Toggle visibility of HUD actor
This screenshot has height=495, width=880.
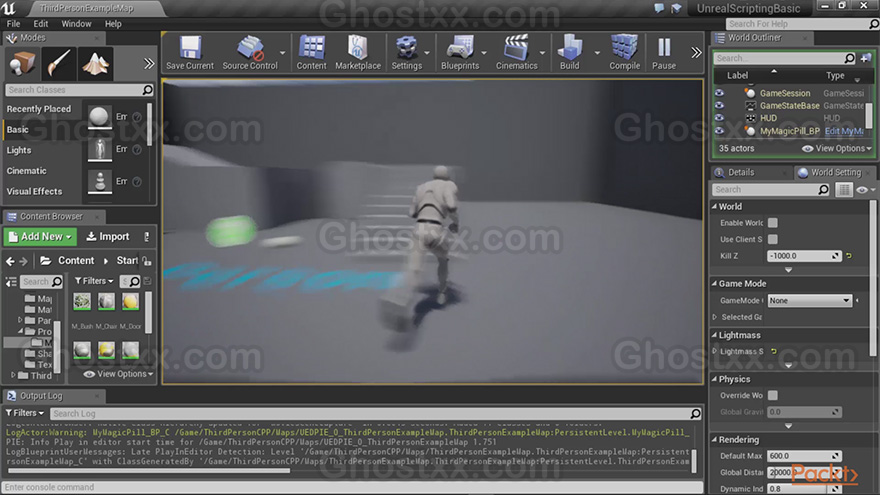[719, 117]
